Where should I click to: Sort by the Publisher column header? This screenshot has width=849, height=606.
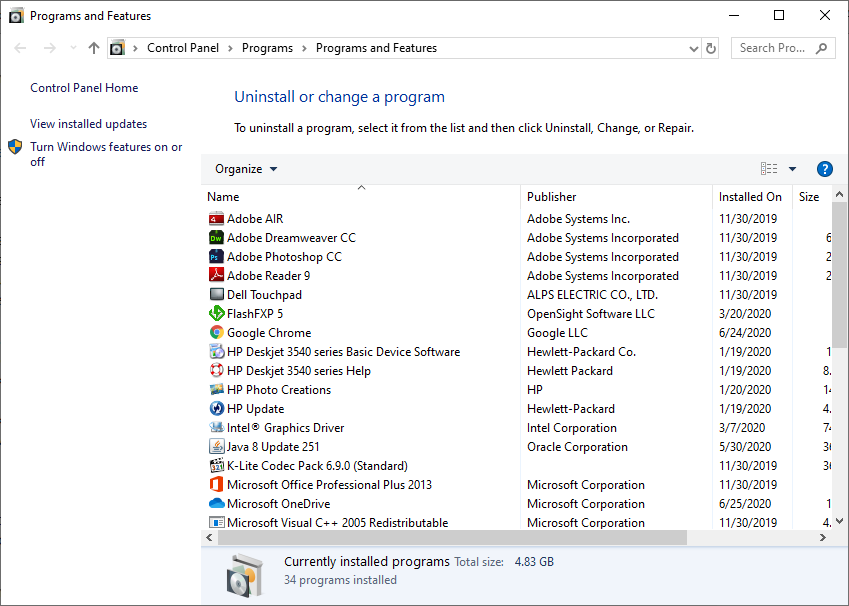[x=616, y=197]
